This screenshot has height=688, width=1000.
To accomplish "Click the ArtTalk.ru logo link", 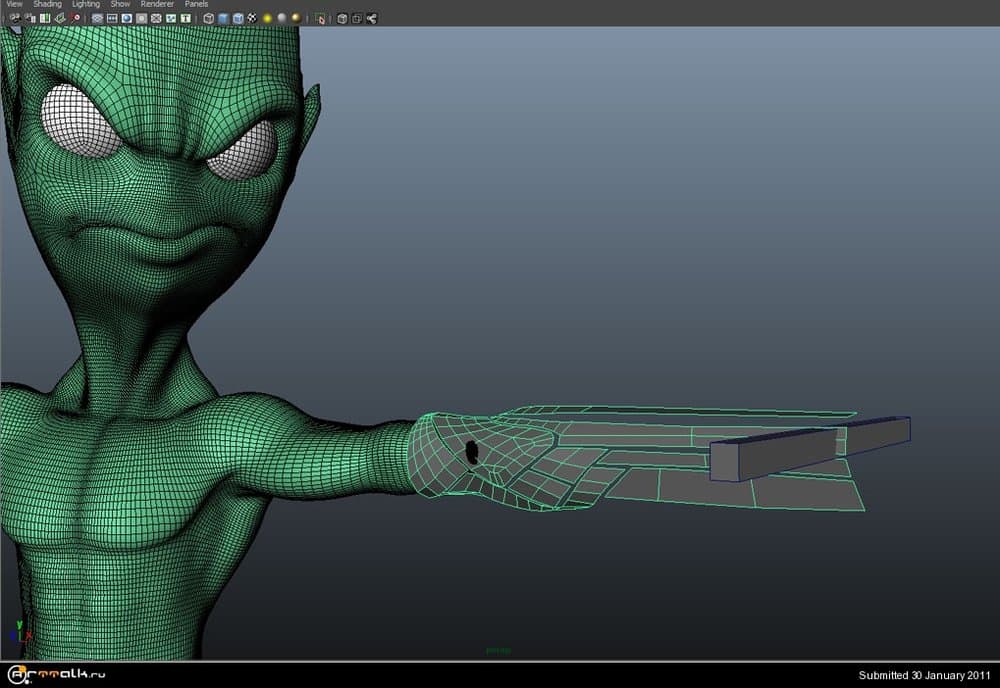I will [x=53, y=675].
